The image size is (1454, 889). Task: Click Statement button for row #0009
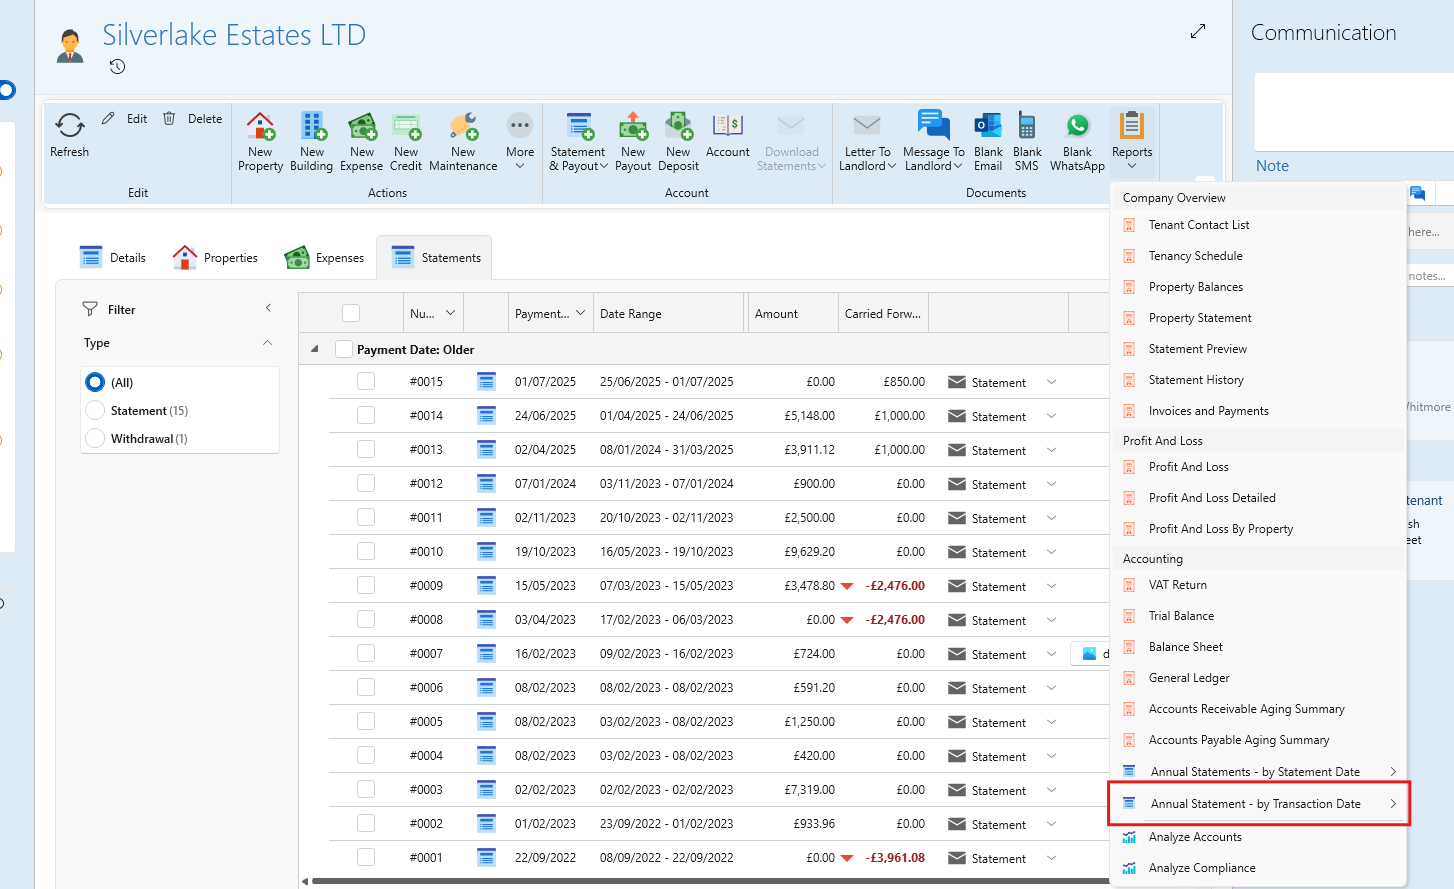pos(987,586)
